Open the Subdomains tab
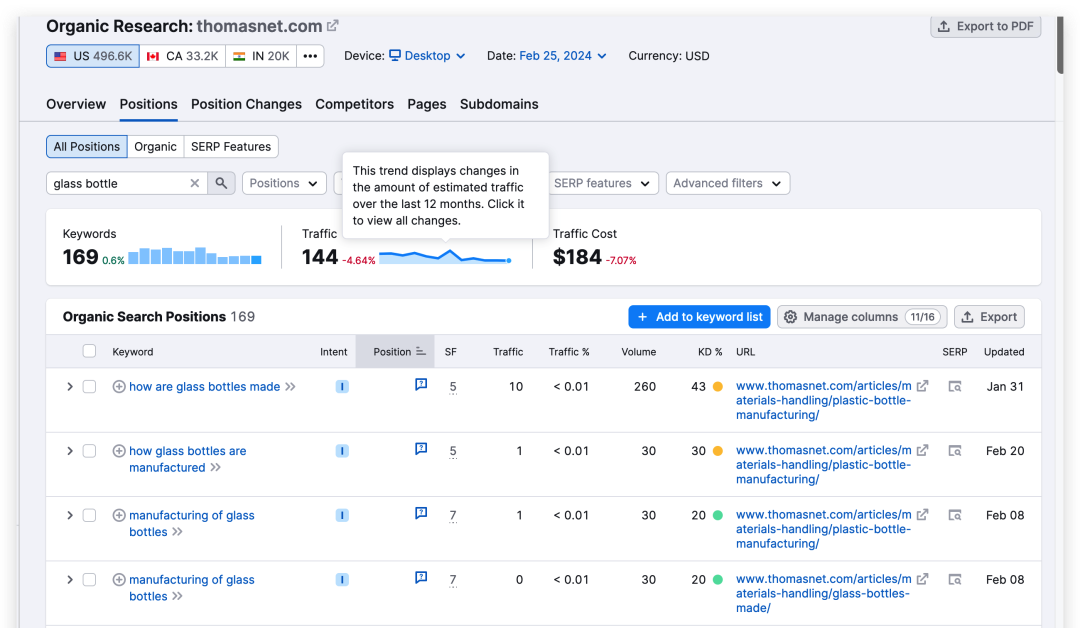The width and height of the screenshot is (1080, 628). coord(499,104)
